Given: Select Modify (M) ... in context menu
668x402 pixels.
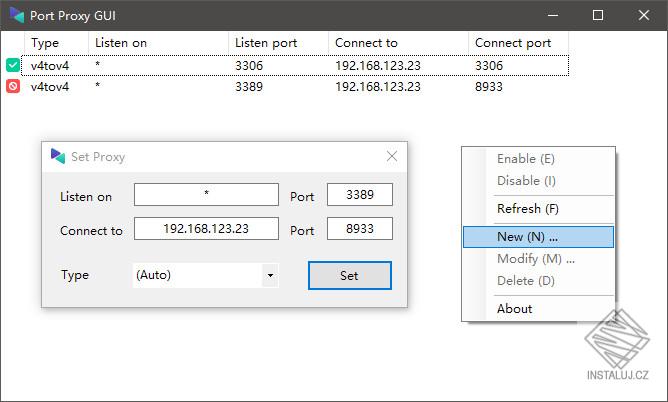Looking at the screenshot, I should tap(538, 258).
